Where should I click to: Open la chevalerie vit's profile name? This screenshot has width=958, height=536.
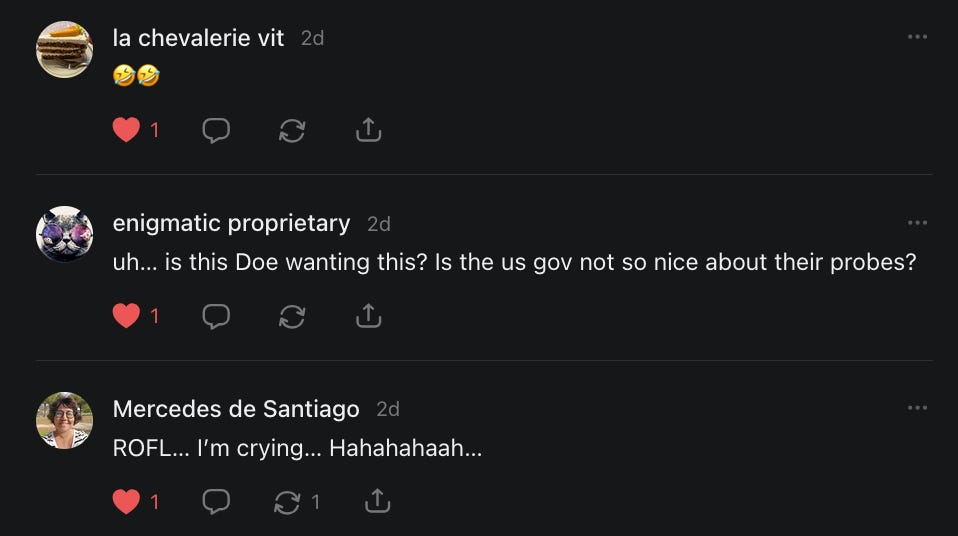tap(199, 38)
